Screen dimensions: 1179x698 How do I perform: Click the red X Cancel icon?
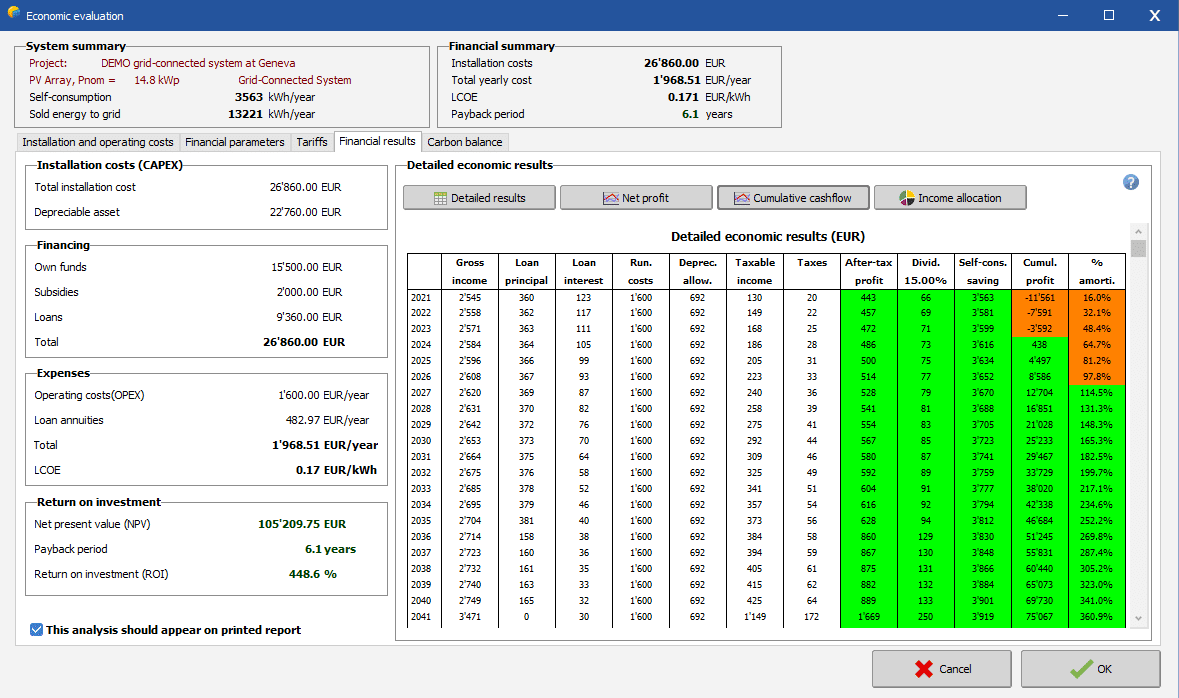click(922, 669)
